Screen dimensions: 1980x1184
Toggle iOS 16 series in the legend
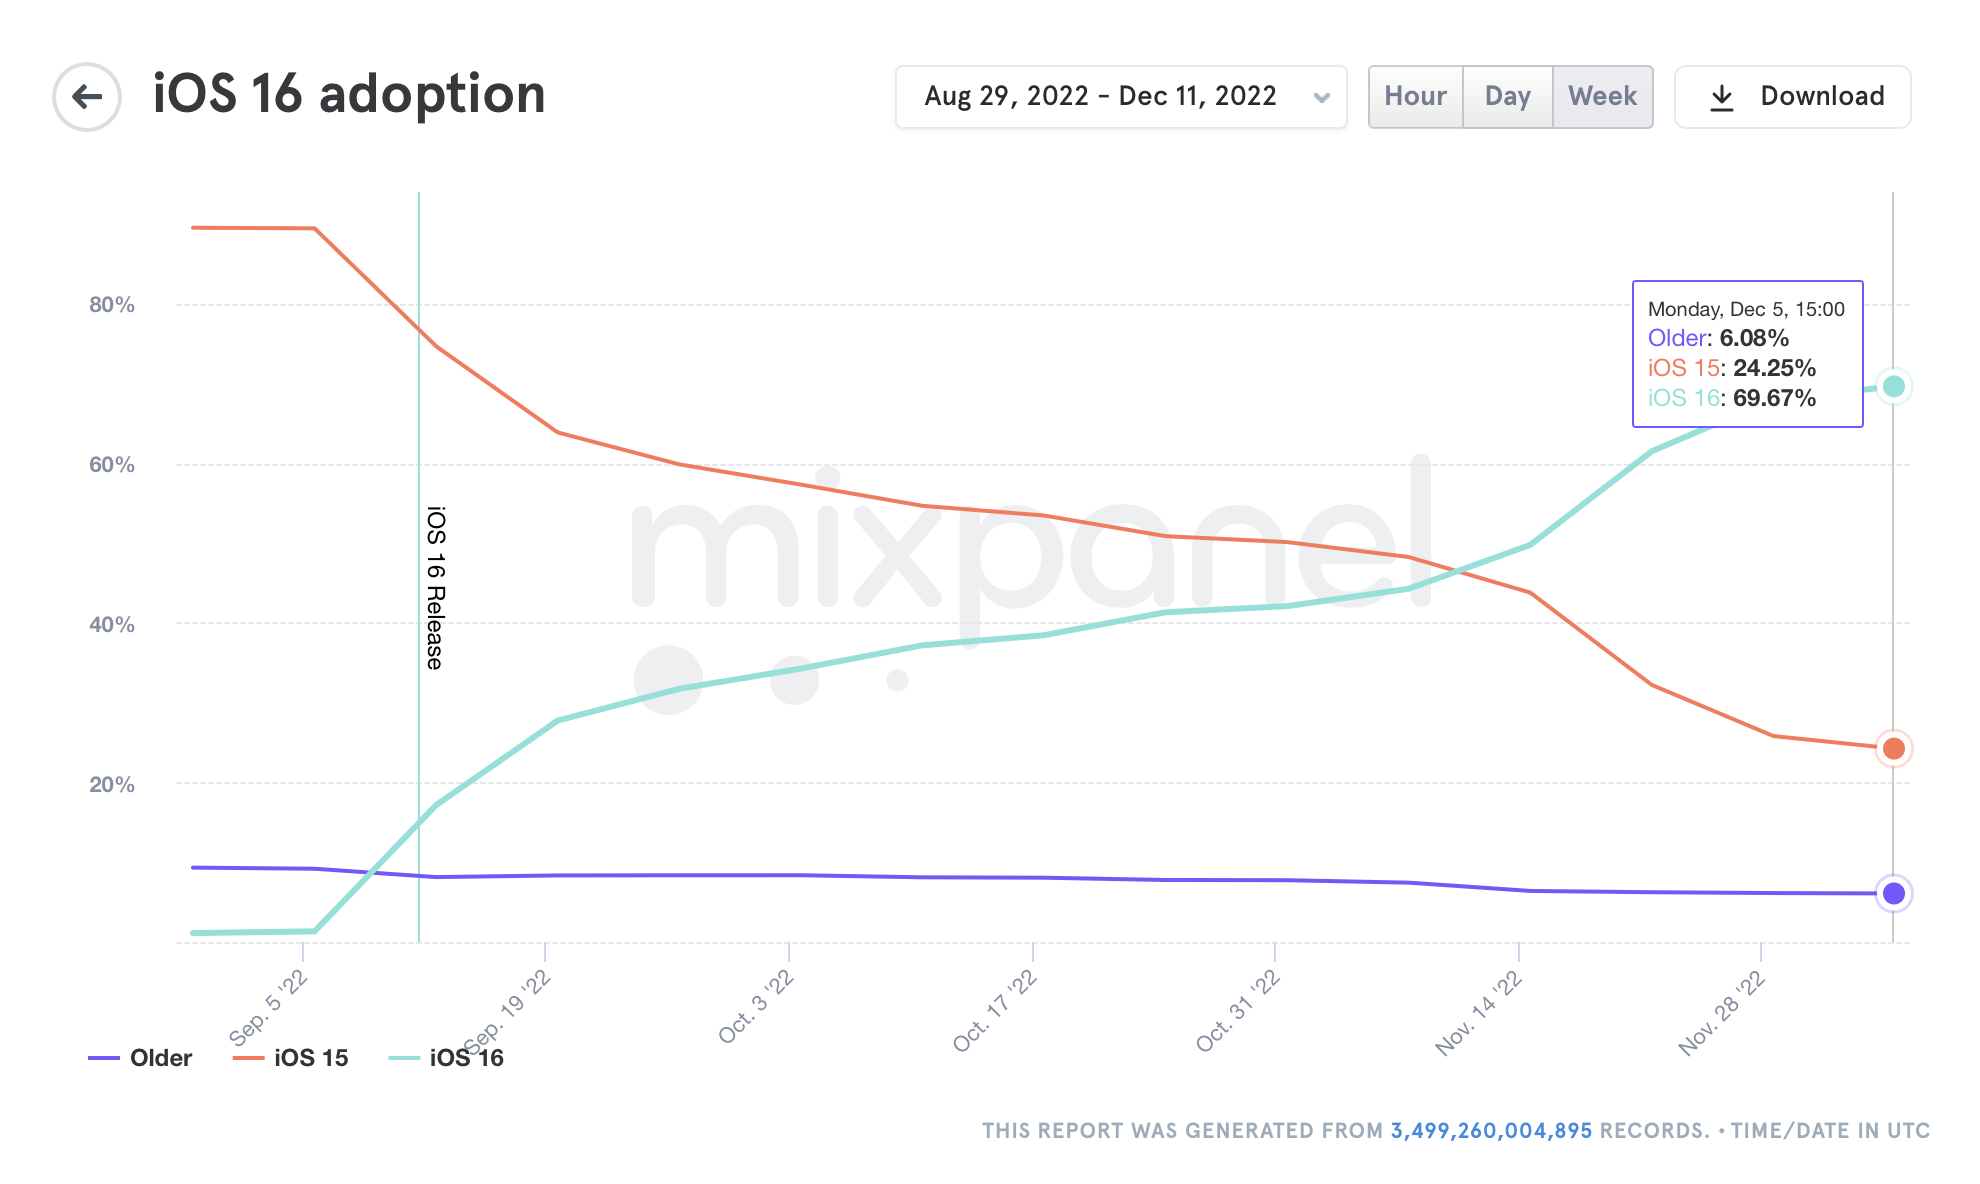(x=466, y=1058)
